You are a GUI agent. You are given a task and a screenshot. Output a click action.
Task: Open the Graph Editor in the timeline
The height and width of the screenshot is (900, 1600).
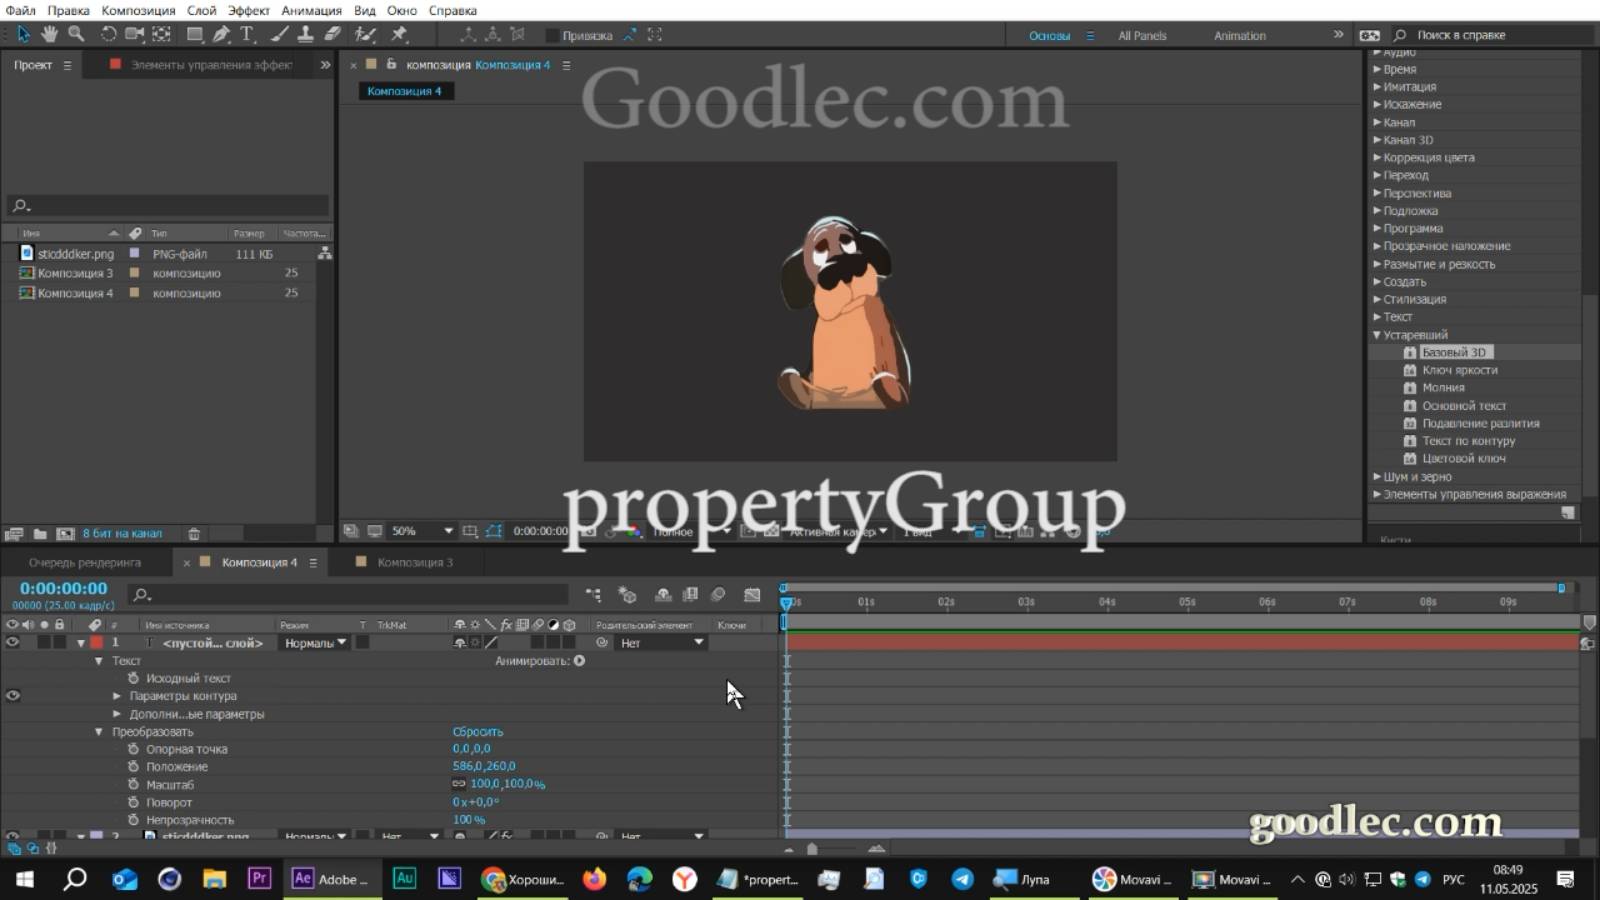pos(751,595)
